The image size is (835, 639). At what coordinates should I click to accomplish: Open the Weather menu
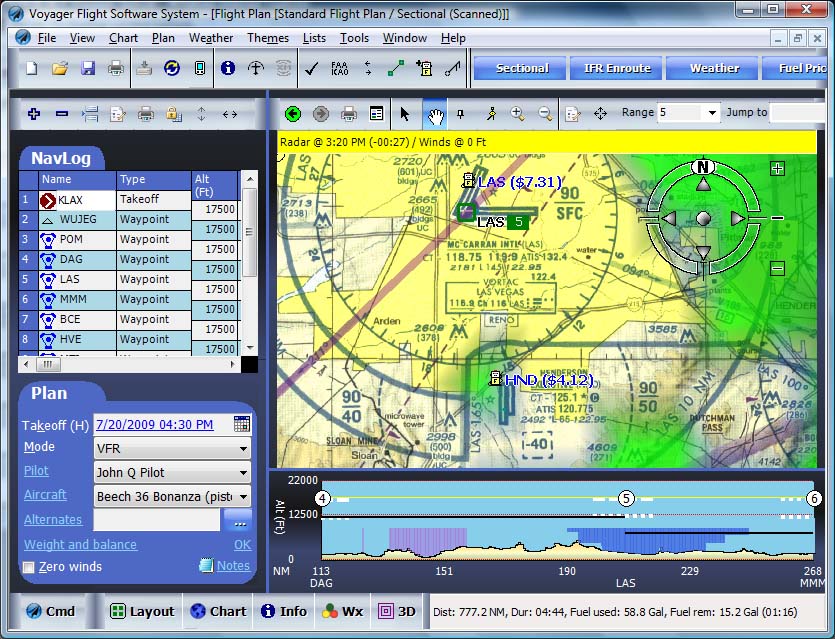point(211,38)
